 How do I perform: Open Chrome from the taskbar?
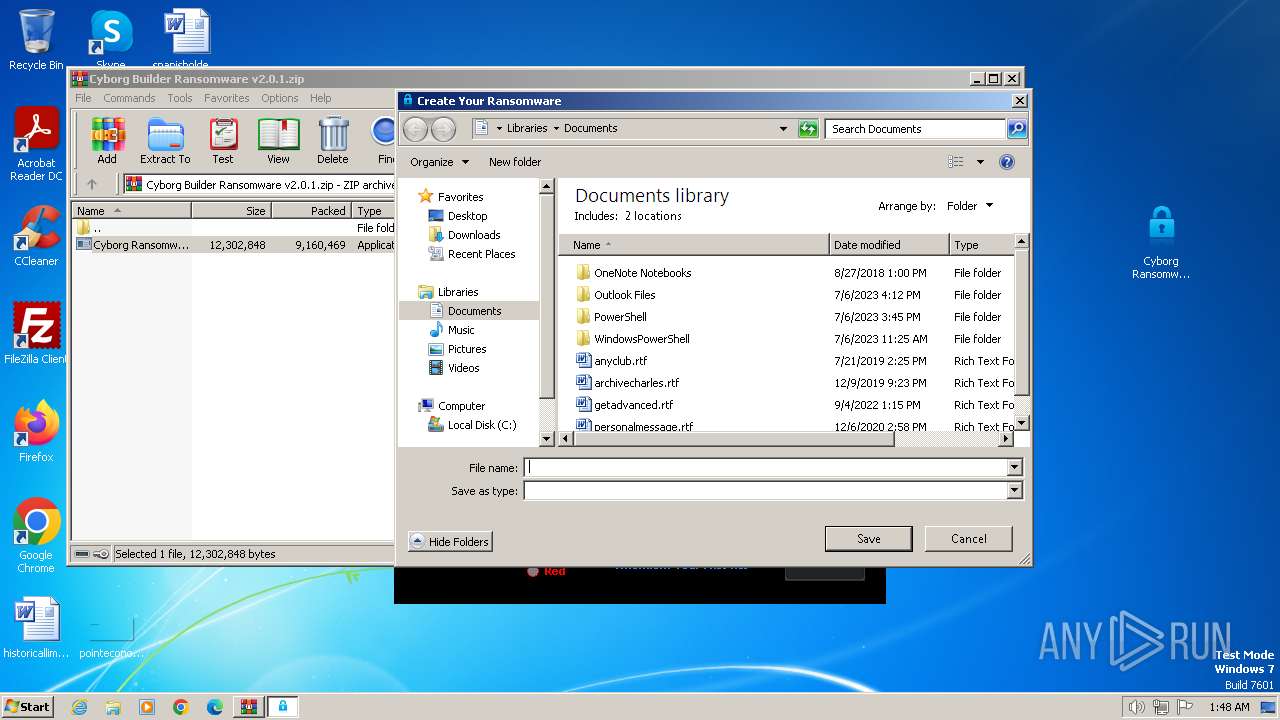pos(181,707)
